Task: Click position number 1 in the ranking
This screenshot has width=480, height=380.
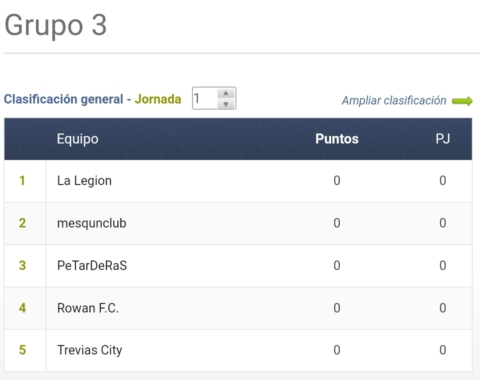Action: (22, 181)
